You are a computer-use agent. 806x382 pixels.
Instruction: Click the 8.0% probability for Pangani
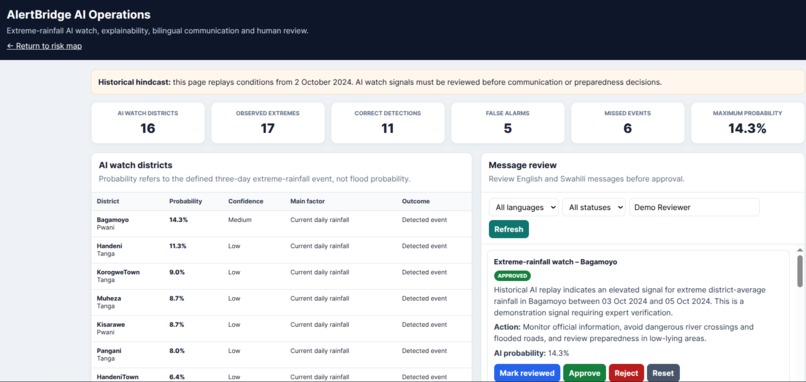pos(177,351)
